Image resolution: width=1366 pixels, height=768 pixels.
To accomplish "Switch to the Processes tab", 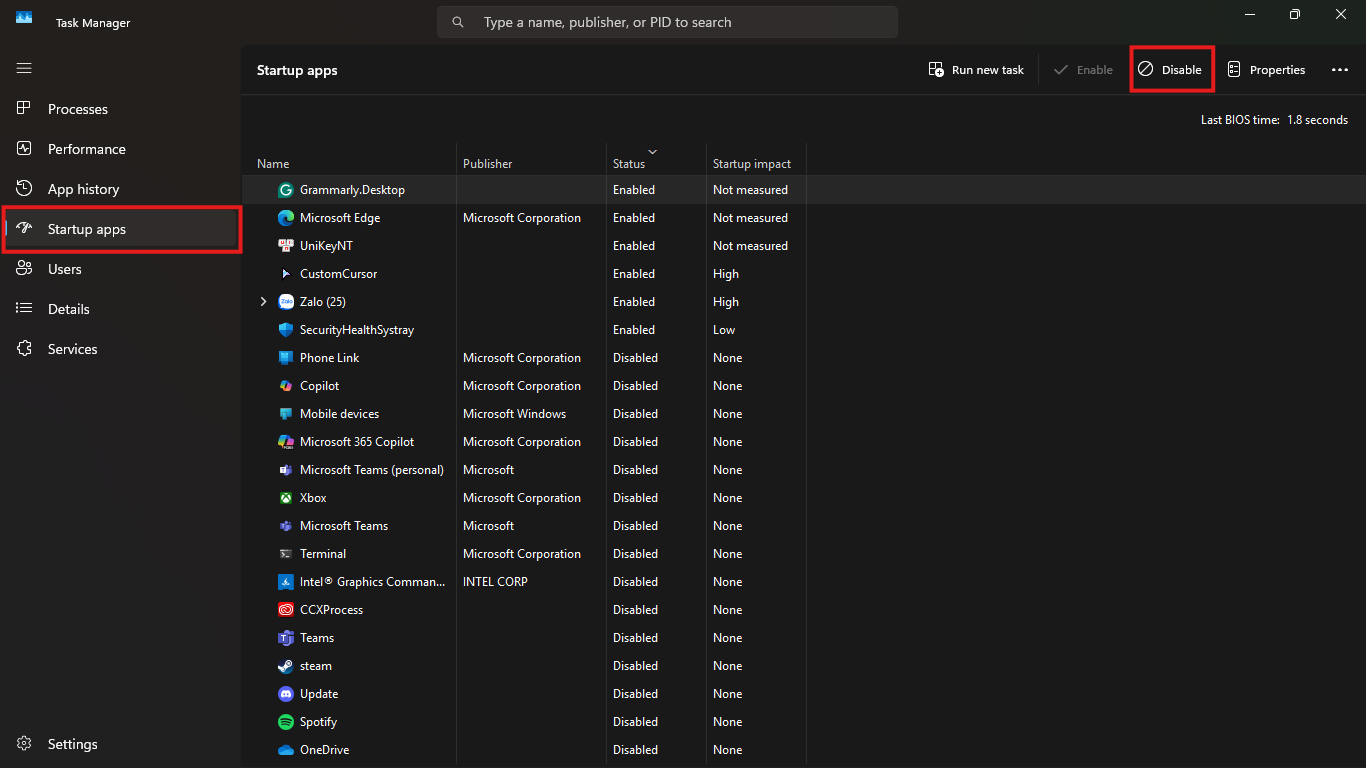I will (x=121, y=109).
